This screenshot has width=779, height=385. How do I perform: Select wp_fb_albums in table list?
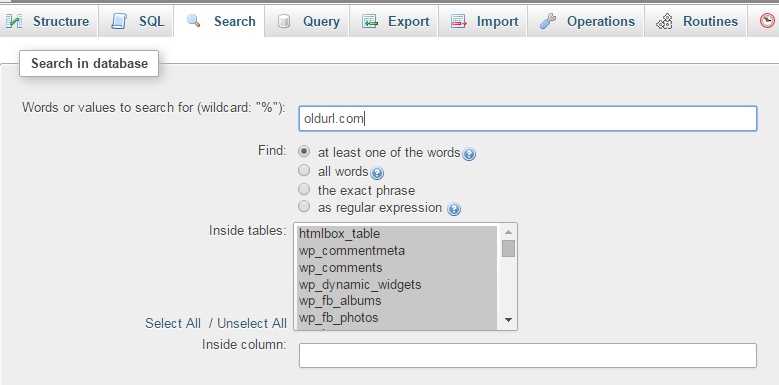396,301
